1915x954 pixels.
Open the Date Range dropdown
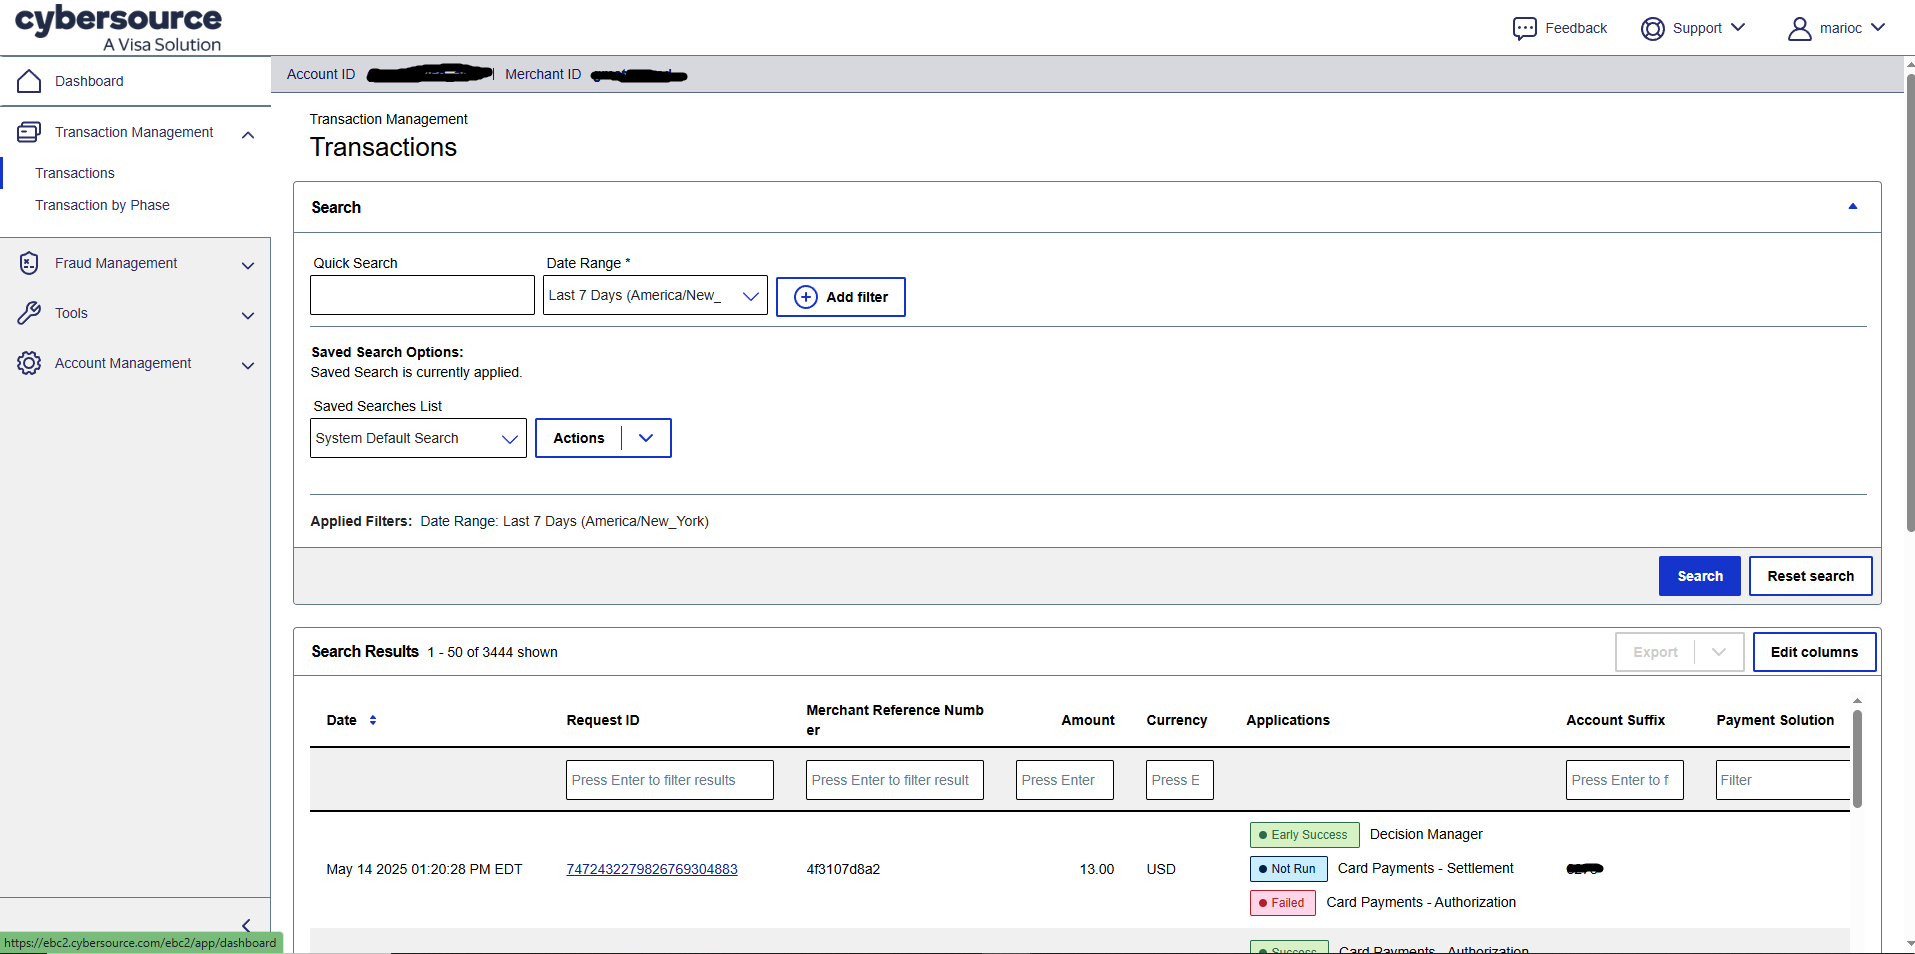click(655, 295)
